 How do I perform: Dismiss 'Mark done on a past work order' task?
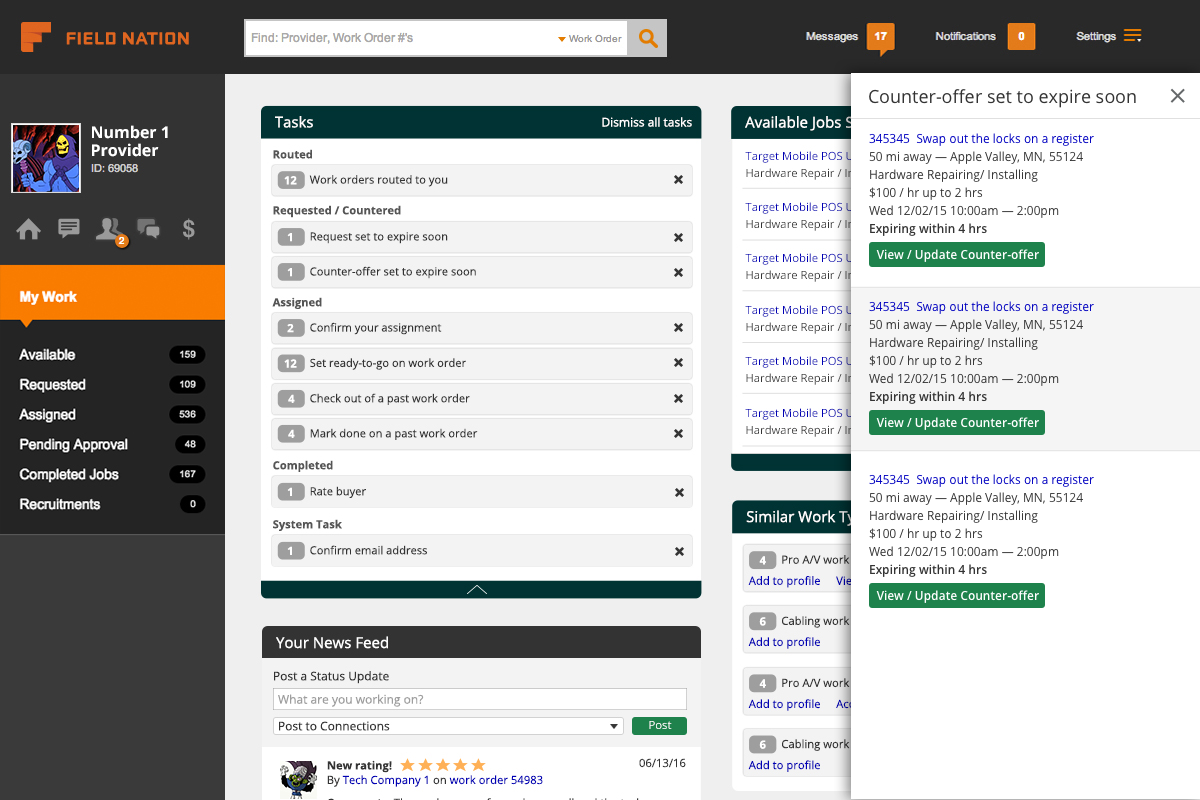point(678,434)
